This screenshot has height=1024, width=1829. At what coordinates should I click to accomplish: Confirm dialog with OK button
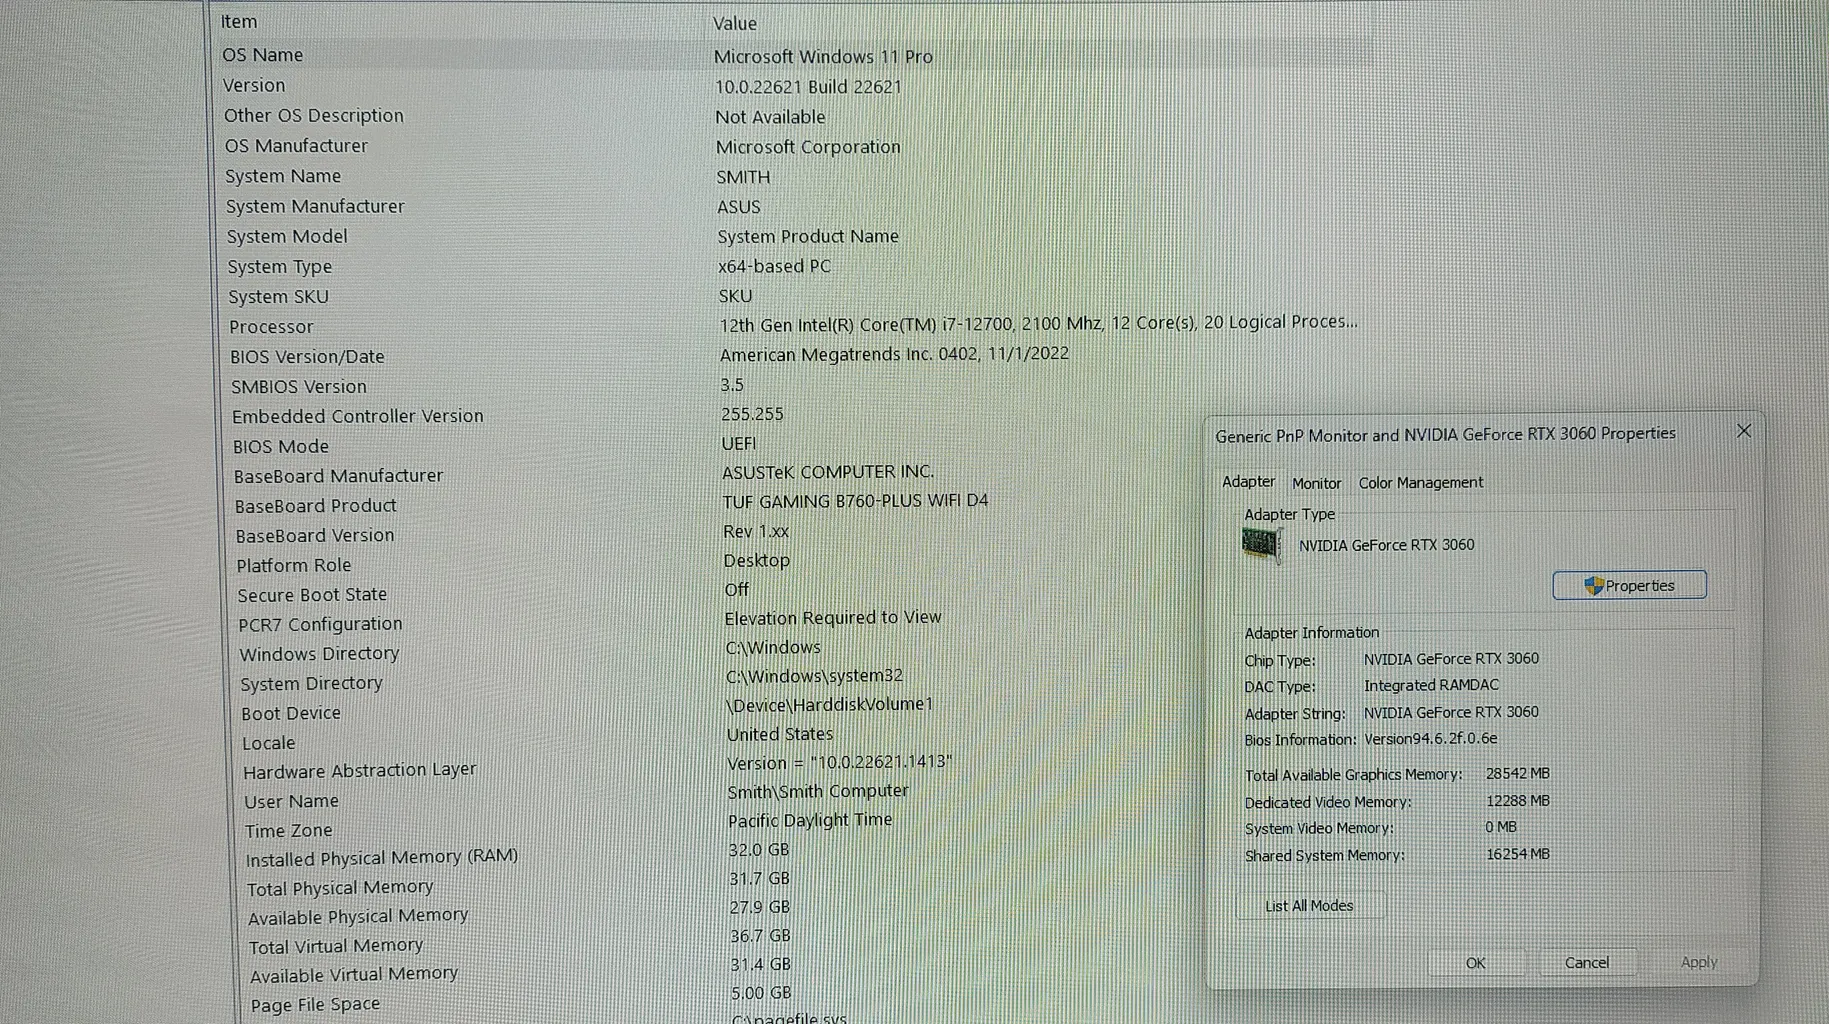(x=1475, y=963)
